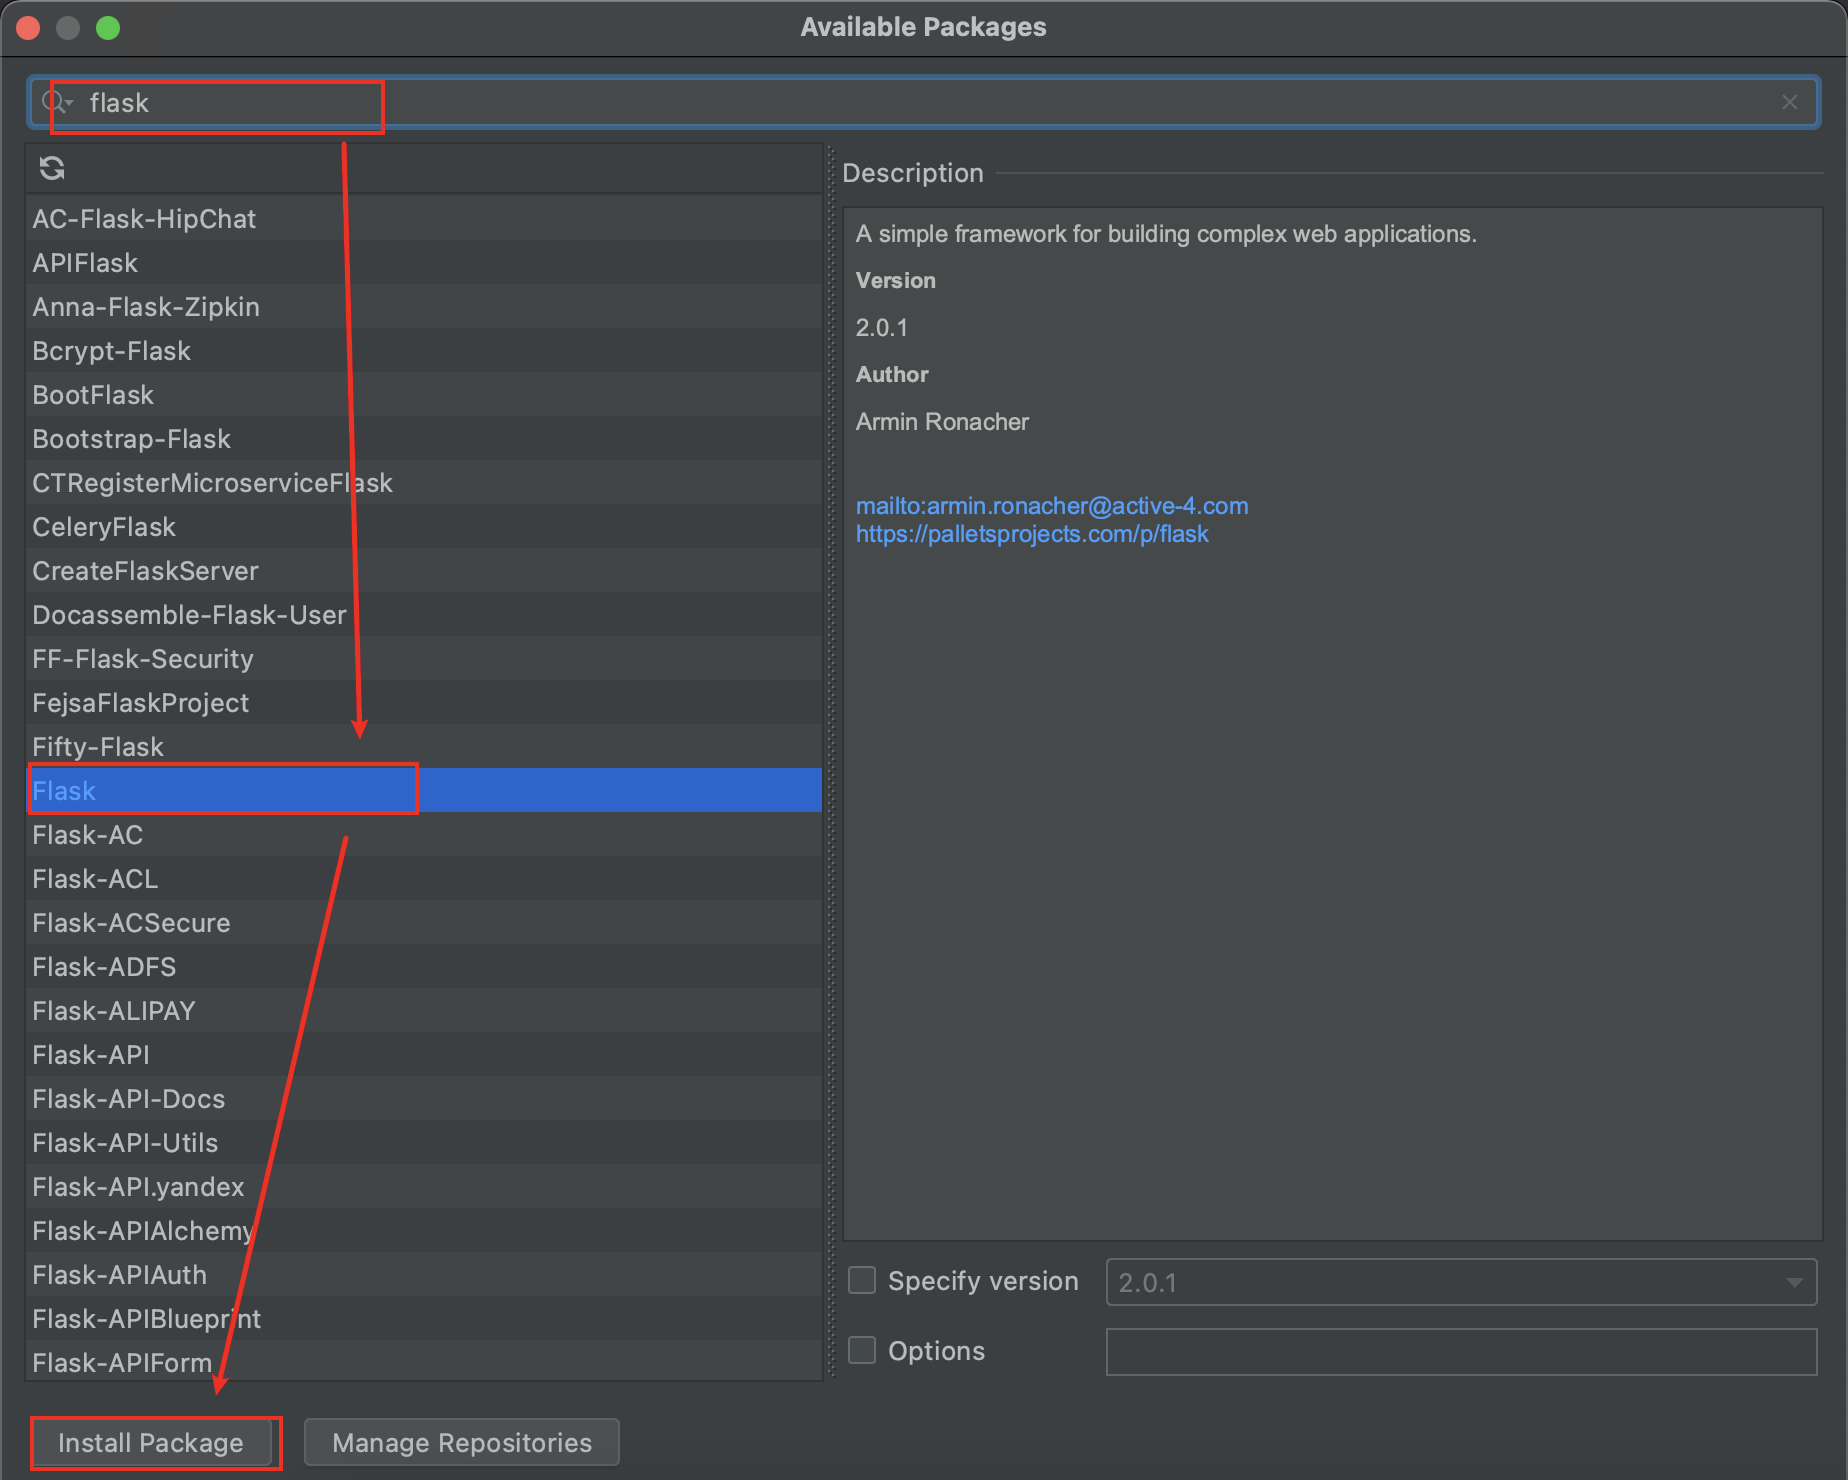Select the Anna-Flask-Zipkin package
Screen dimensions: 1848x1480
(x=424, y=306)
